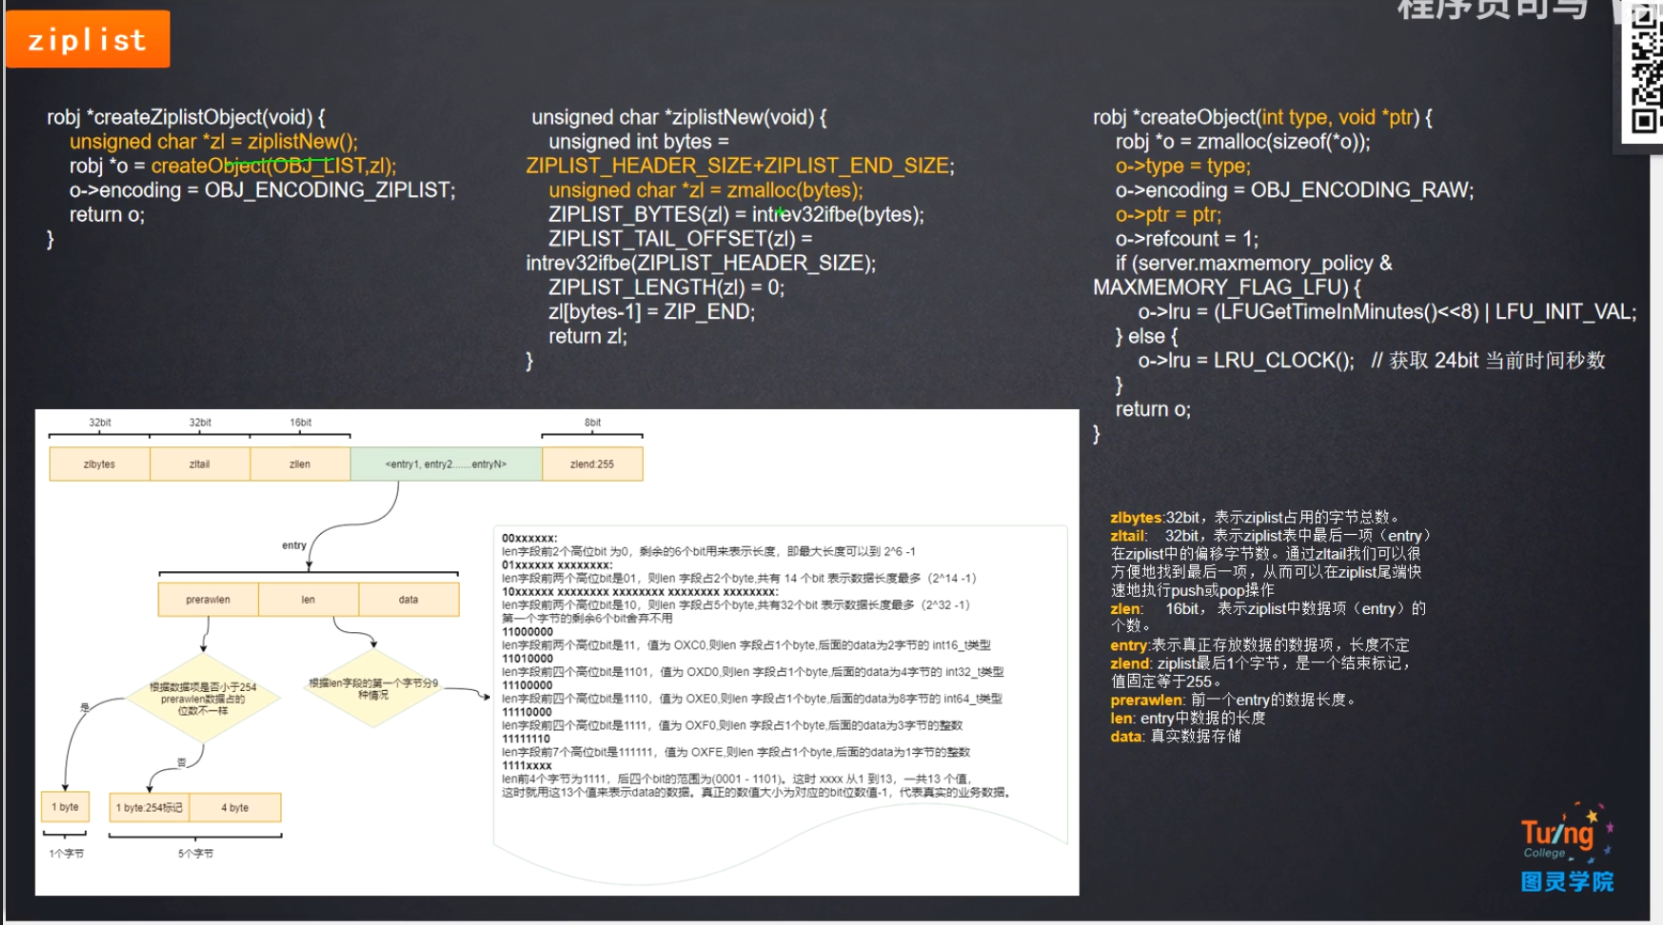1663x925 pixels.
Task: Click the 'prerawlen: 前一个entry的数据长度' description line
Action: 1233,700
